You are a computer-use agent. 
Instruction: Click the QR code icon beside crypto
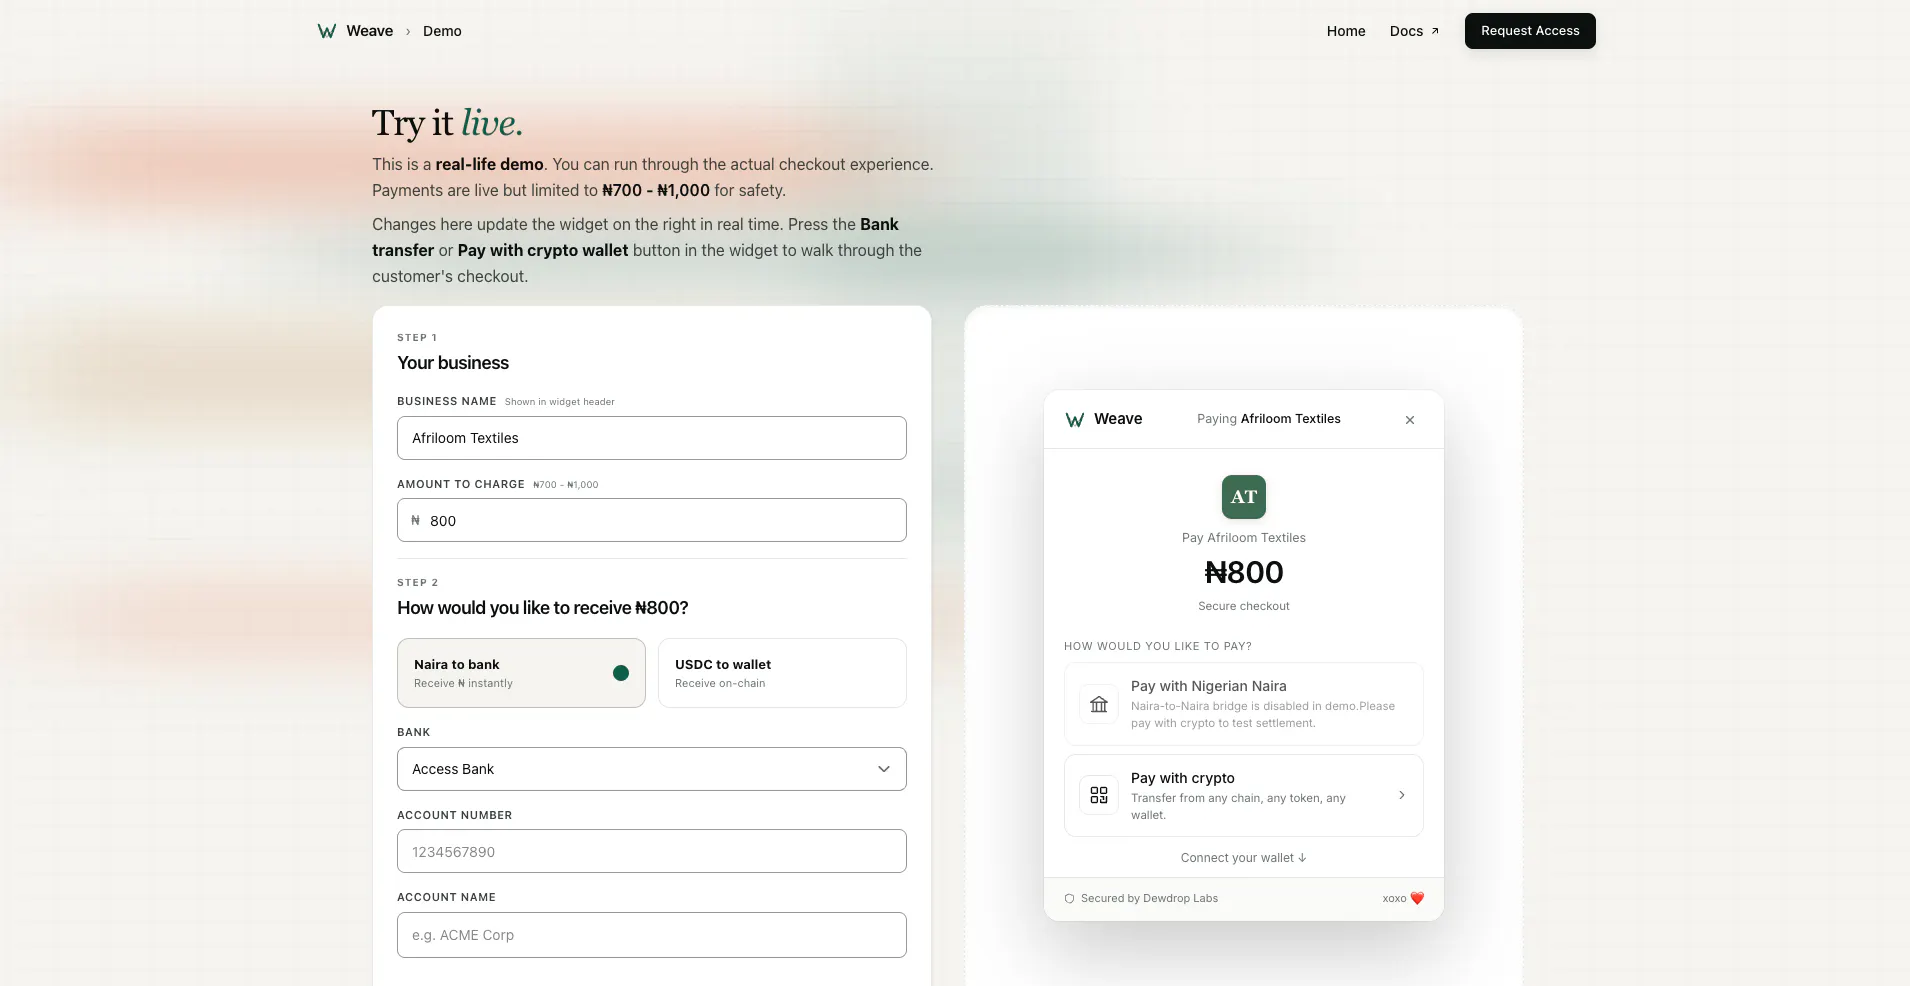pyautogui.click(x=1099, y=795)
